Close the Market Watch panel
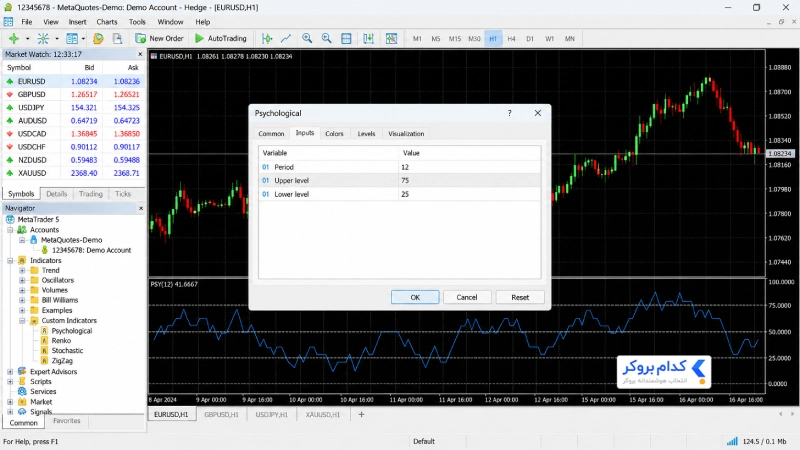 [140, 54]
